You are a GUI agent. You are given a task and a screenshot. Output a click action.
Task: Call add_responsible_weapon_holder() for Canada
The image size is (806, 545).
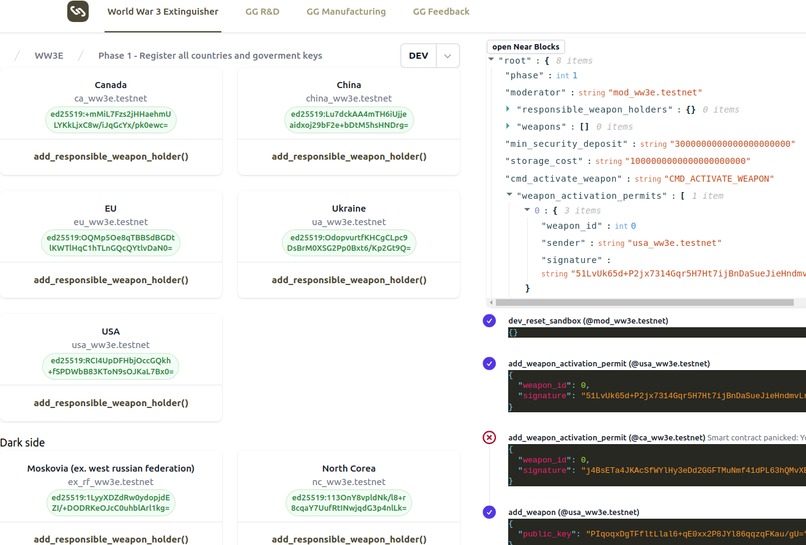111,156
